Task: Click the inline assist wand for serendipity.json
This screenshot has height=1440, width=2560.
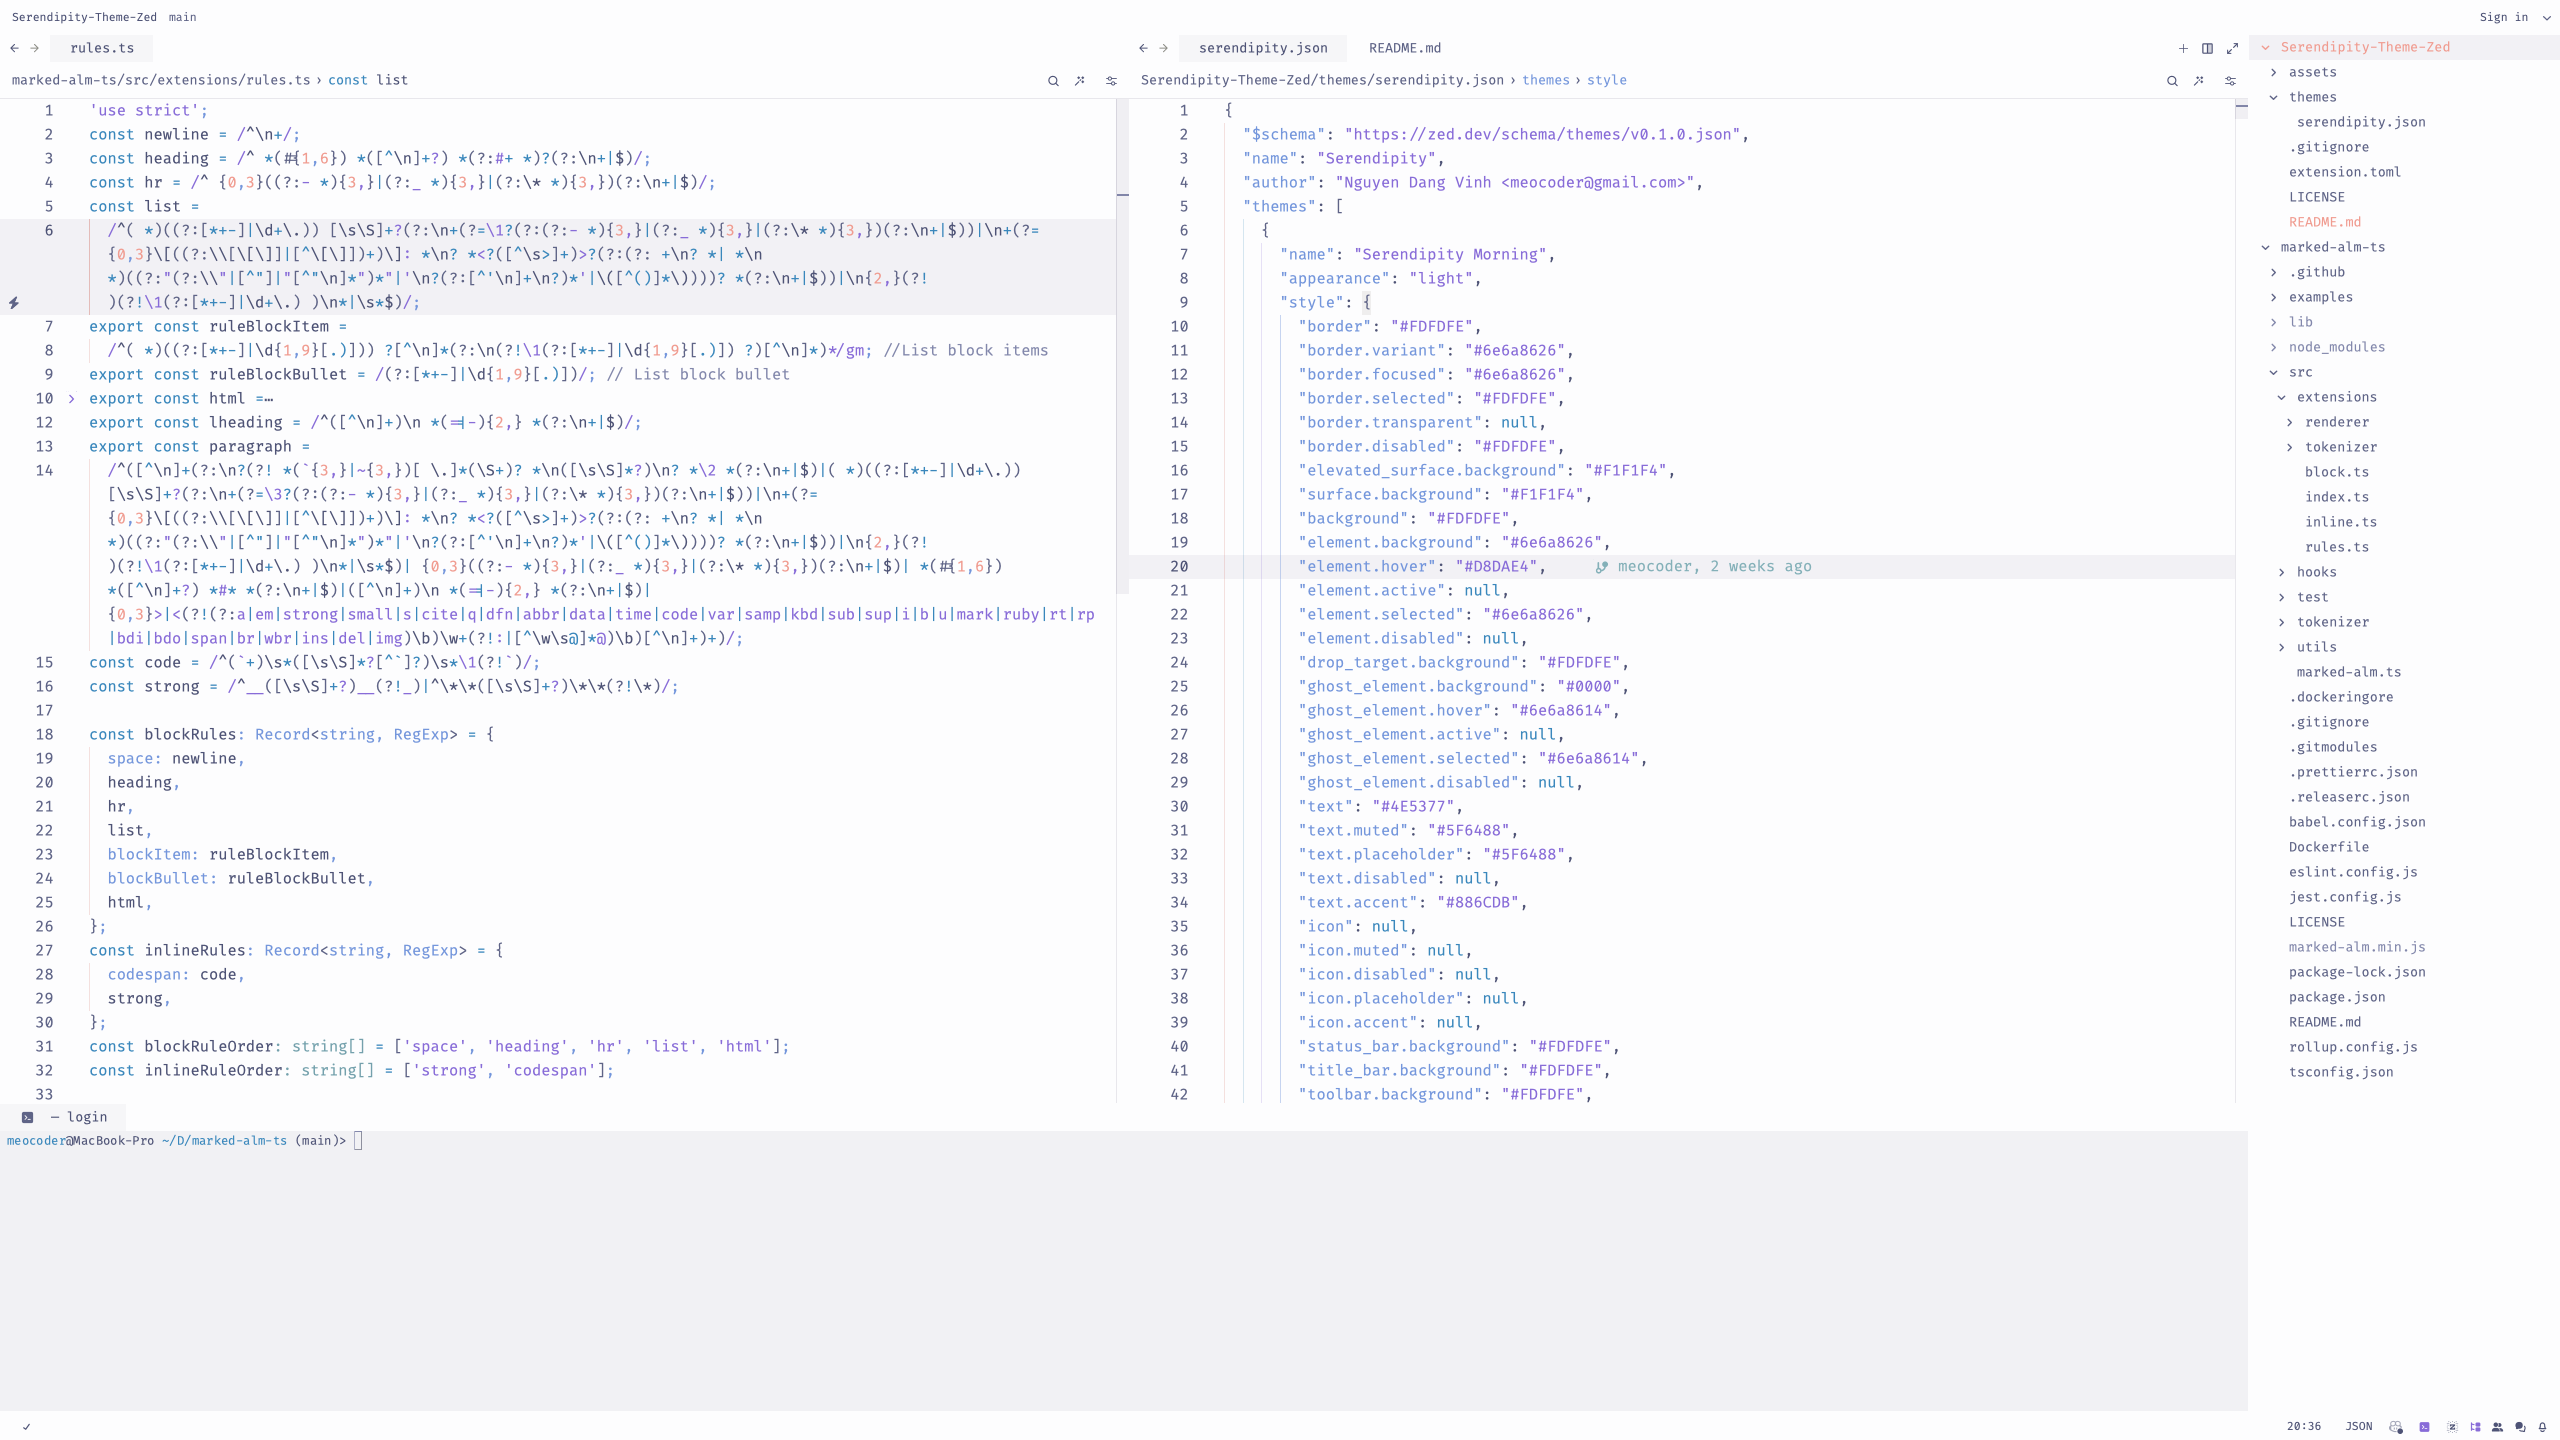Action: (x=2199, y=81)
